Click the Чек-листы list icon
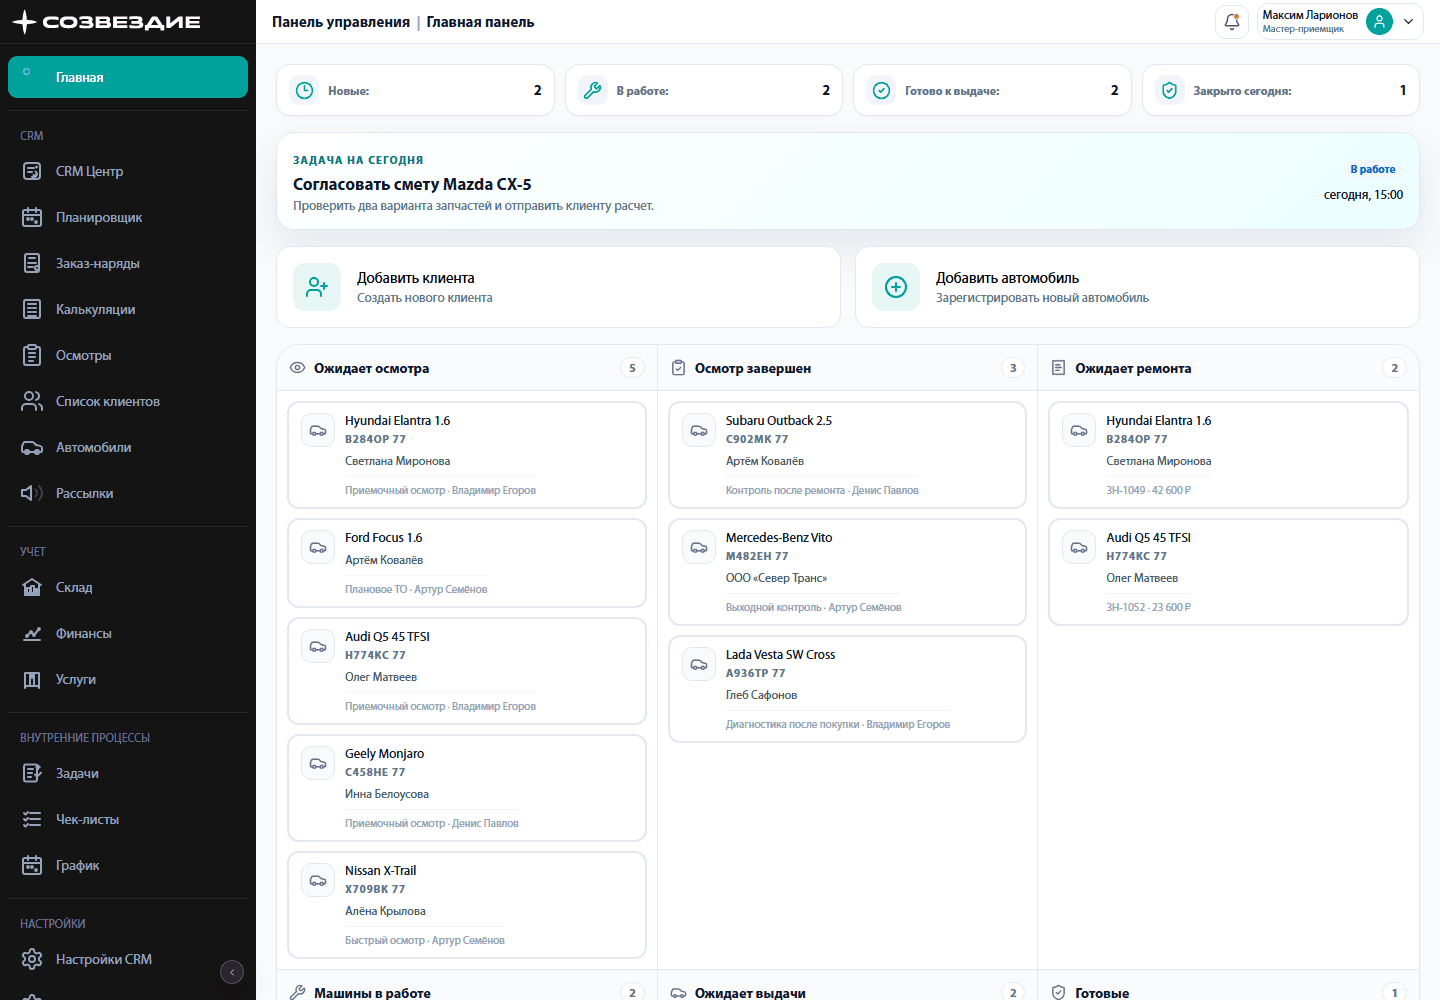Screen dimensions: 1440x1000 (x=32, y=819)
